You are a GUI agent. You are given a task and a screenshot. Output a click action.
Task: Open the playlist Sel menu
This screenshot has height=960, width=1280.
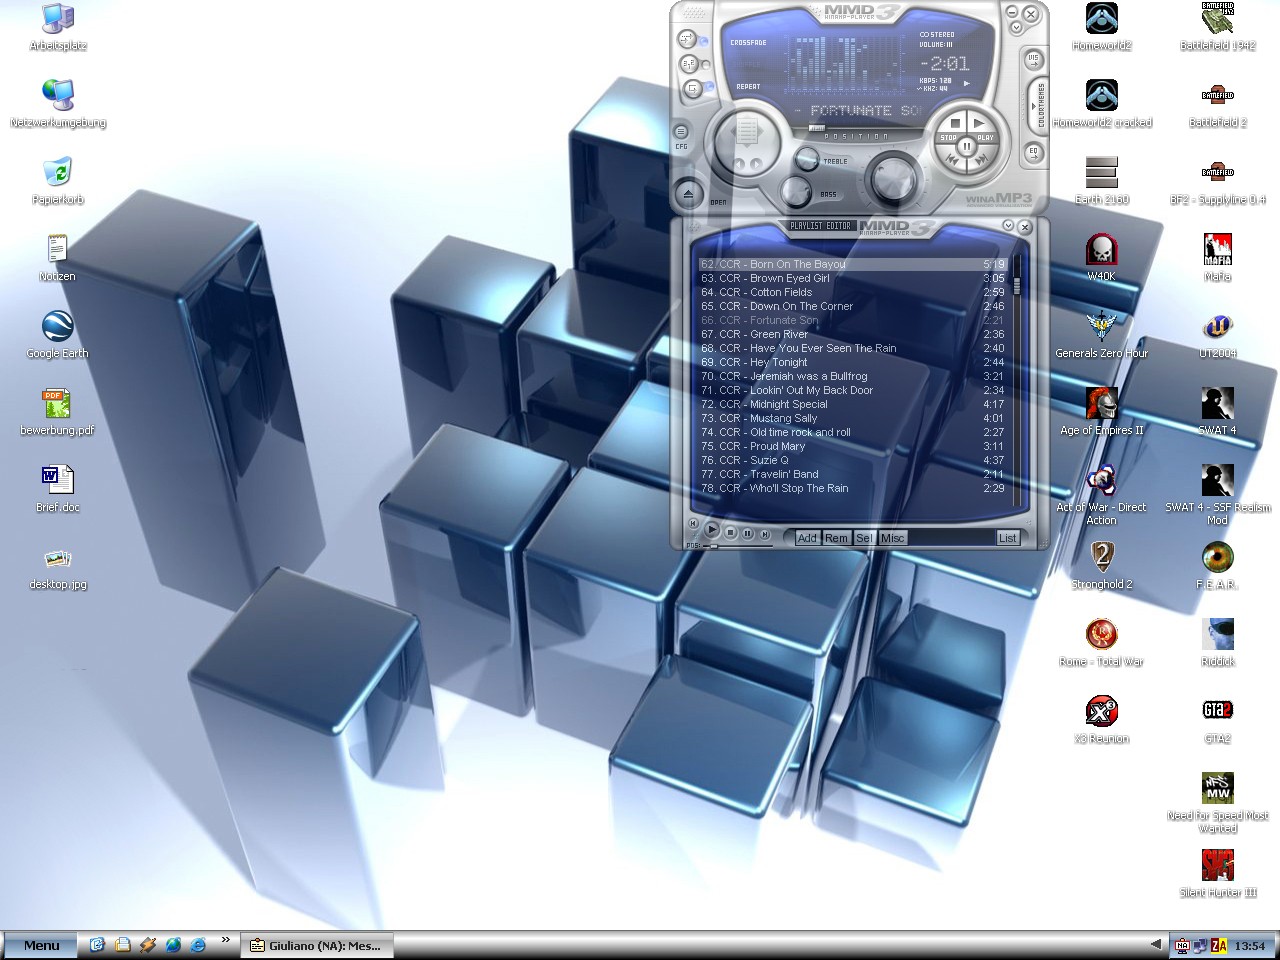click(864, 537)
